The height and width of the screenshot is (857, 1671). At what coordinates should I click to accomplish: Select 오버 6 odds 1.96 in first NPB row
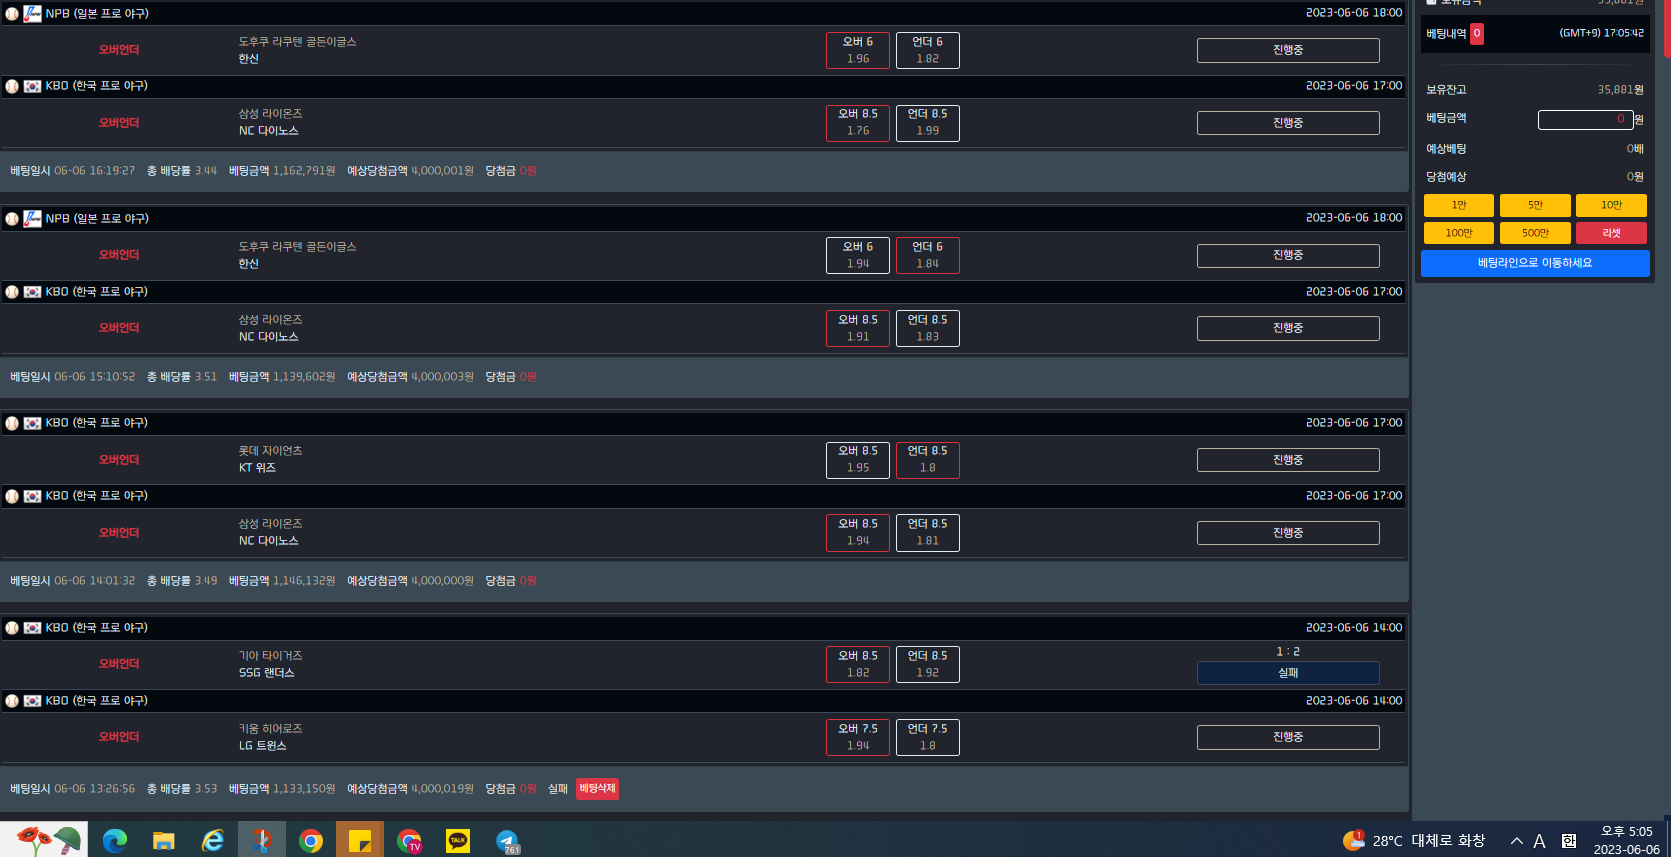(x=857, y=50)
